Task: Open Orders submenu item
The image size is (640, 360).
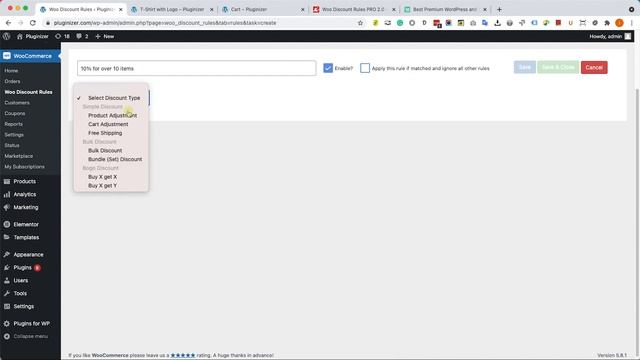Action: click(12, 81)
